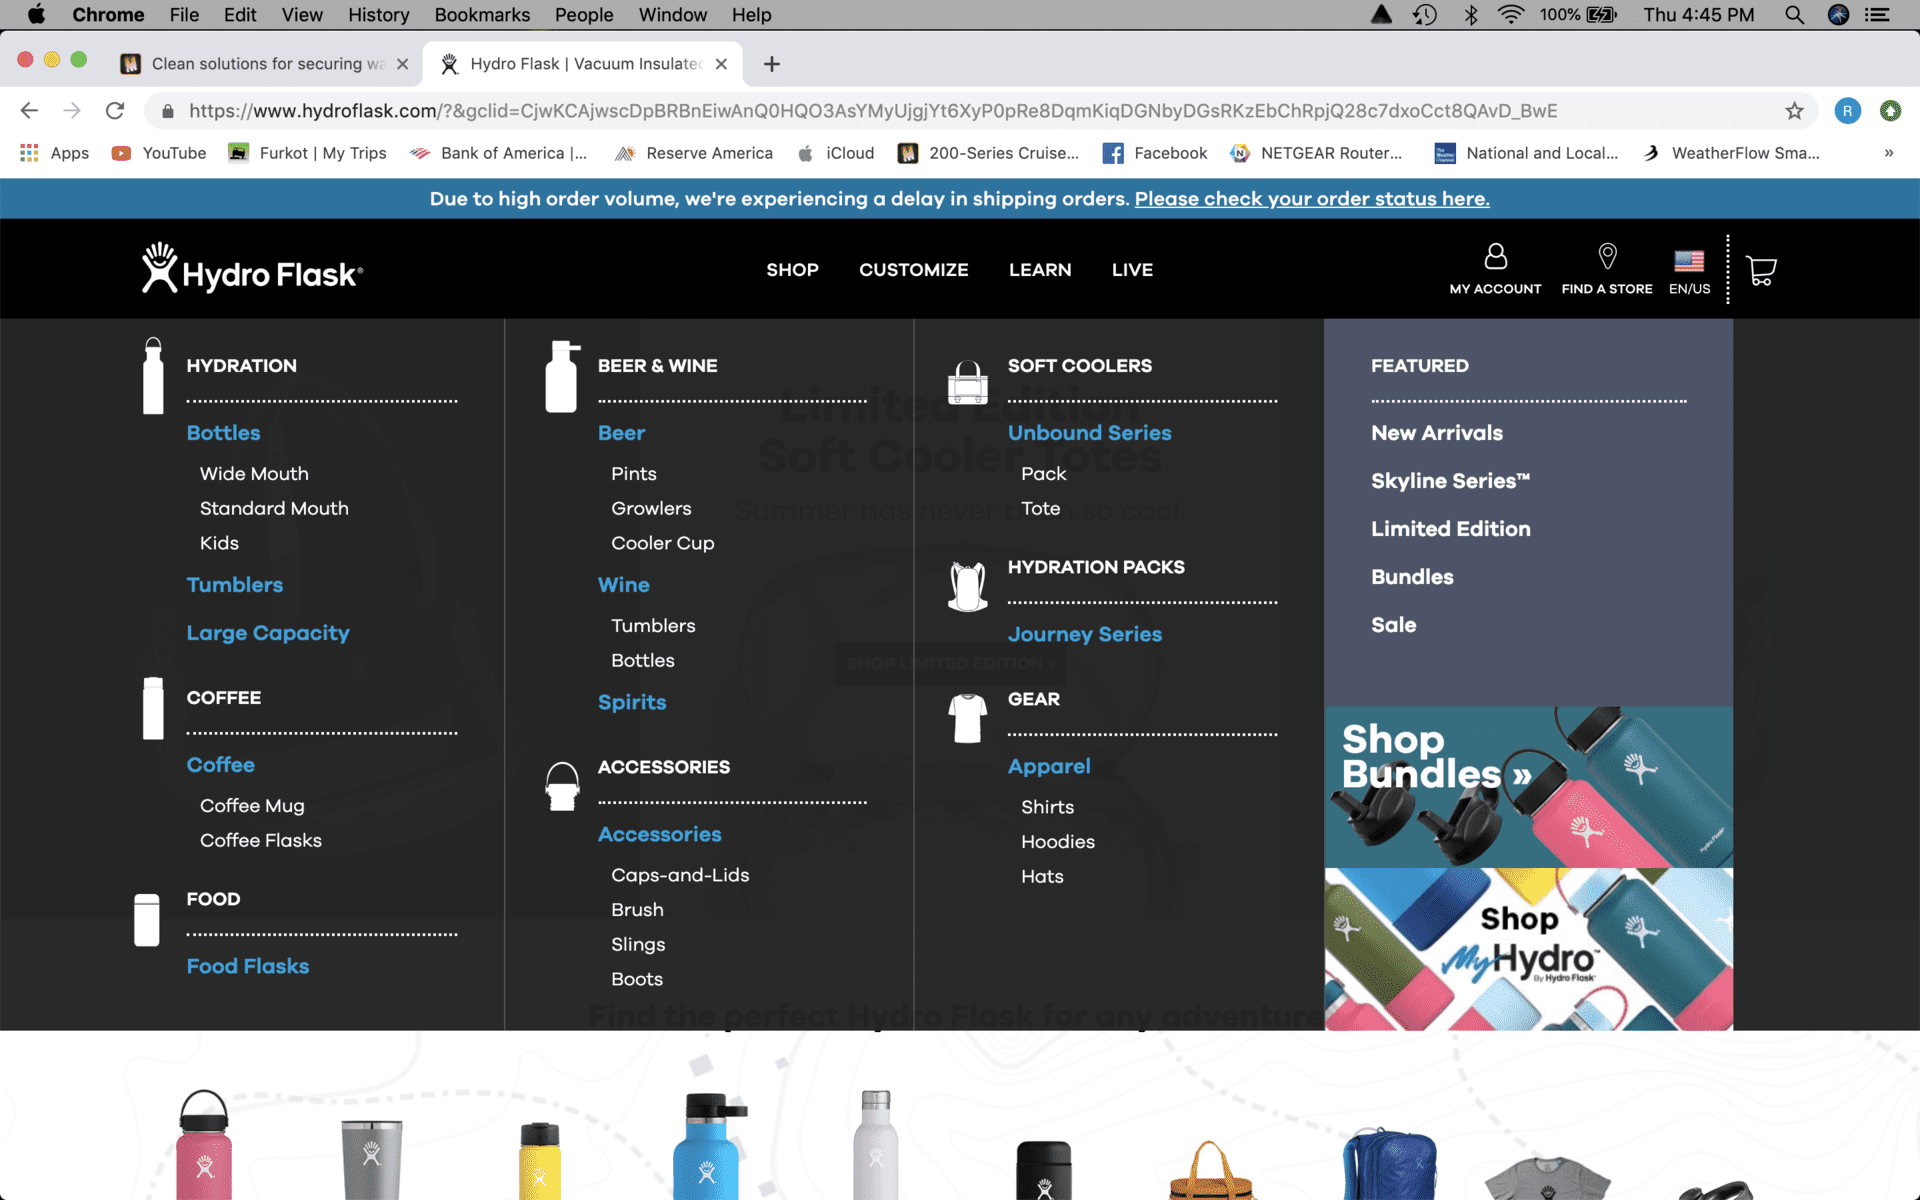Open Time Machine menu bar icon

(1425, 15)
